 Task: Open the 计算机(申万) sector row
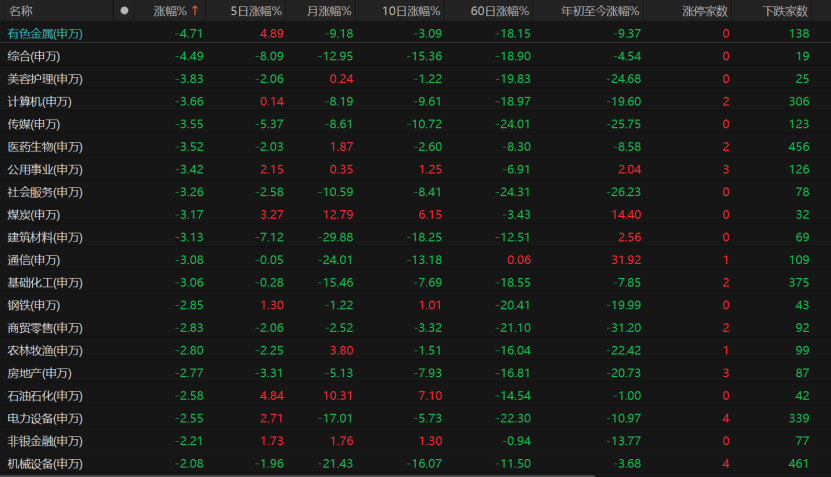416,101
